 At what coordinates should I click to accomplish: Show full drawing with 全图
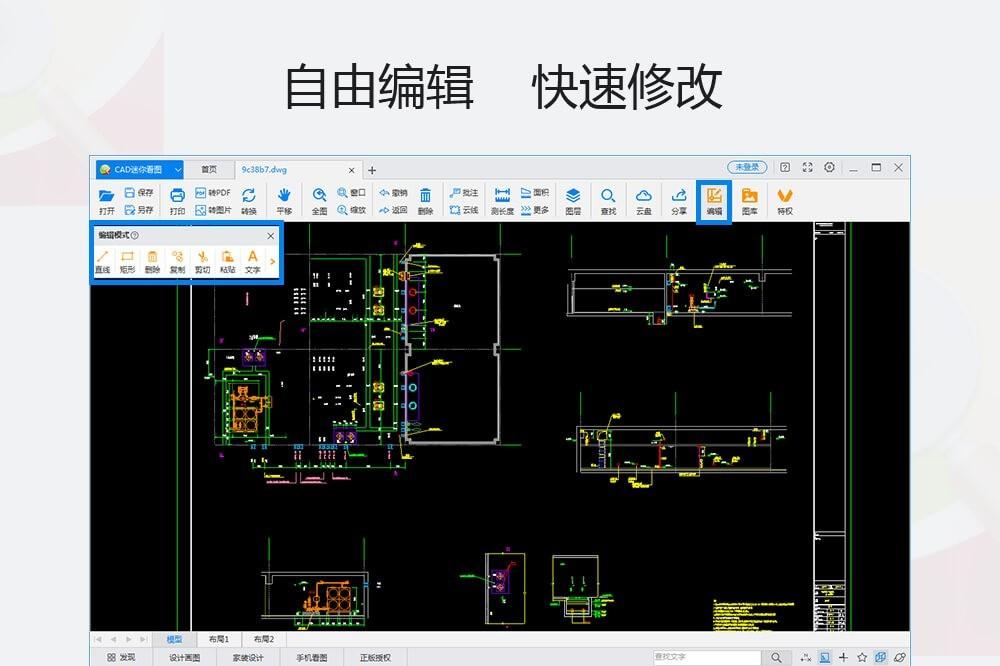(320, 202)
